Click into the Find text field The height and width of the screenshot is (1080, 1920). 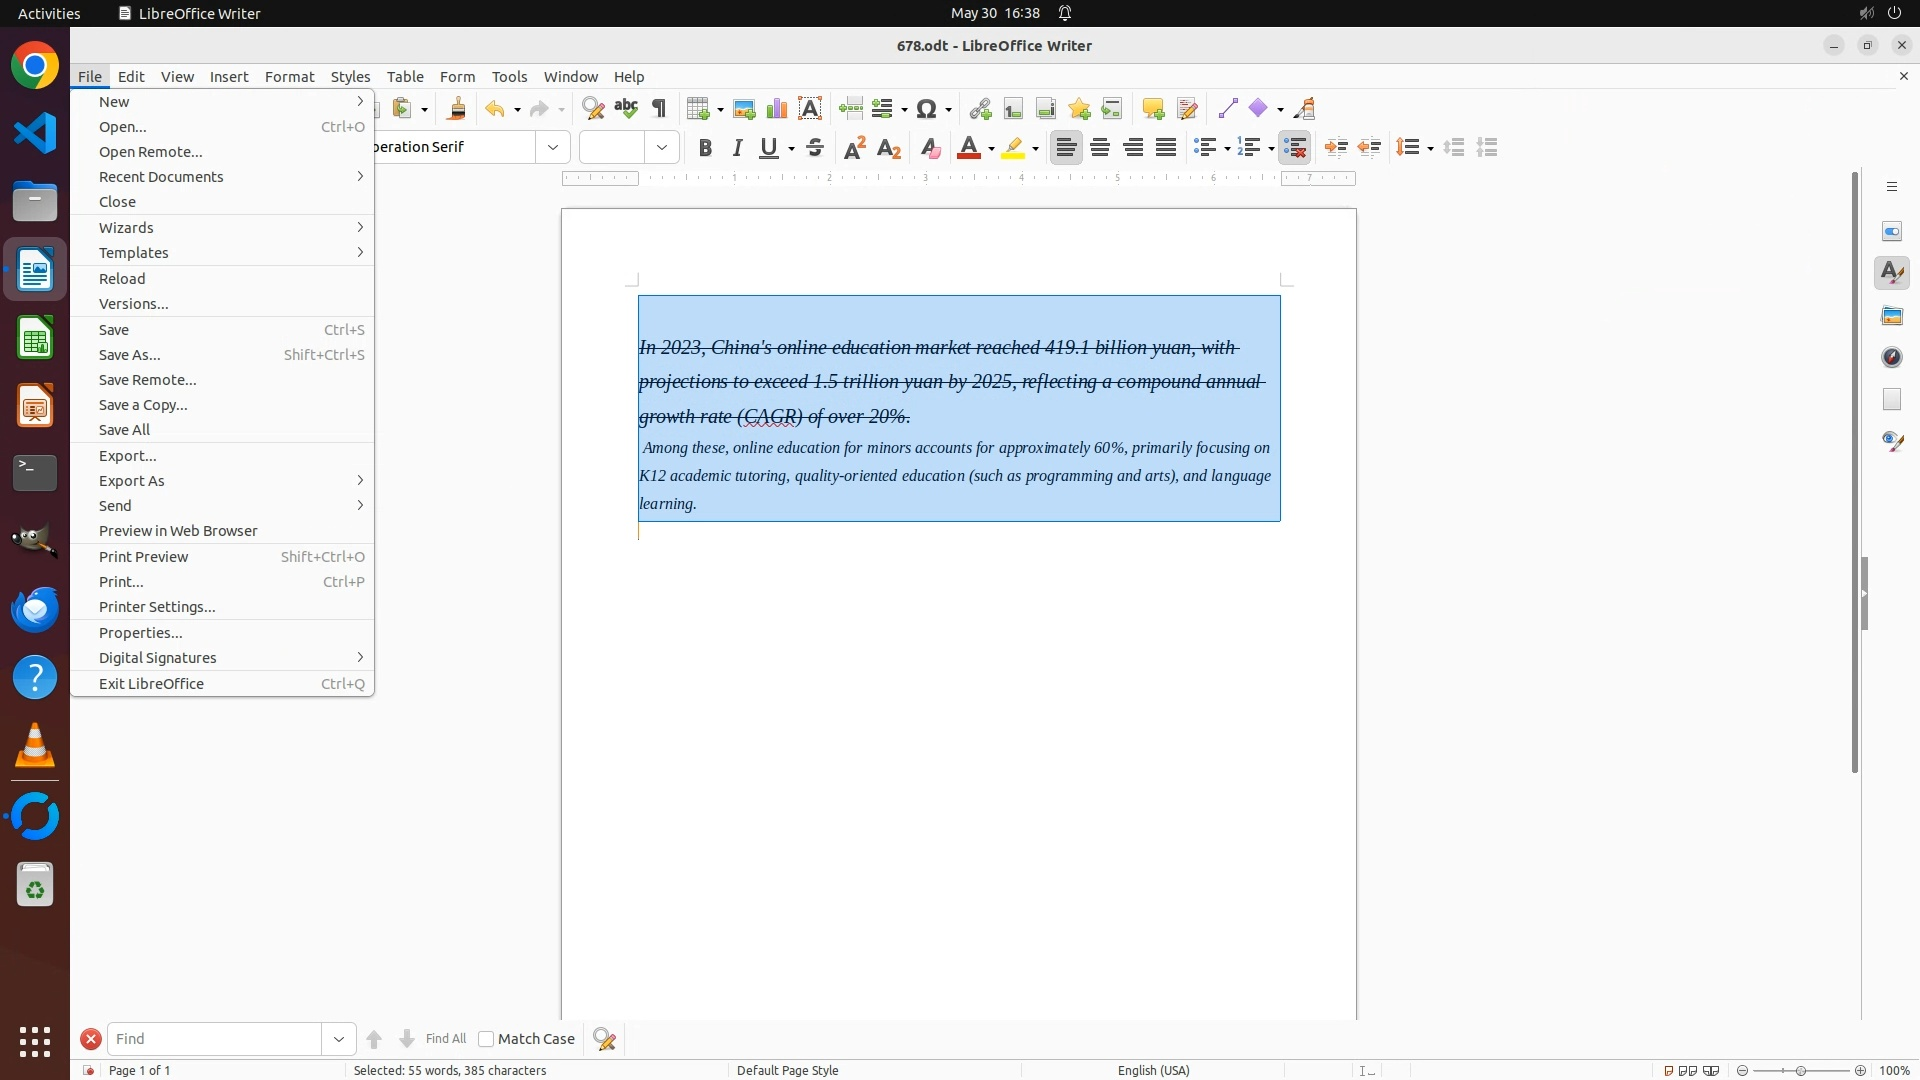click(x=214, y=1039)
